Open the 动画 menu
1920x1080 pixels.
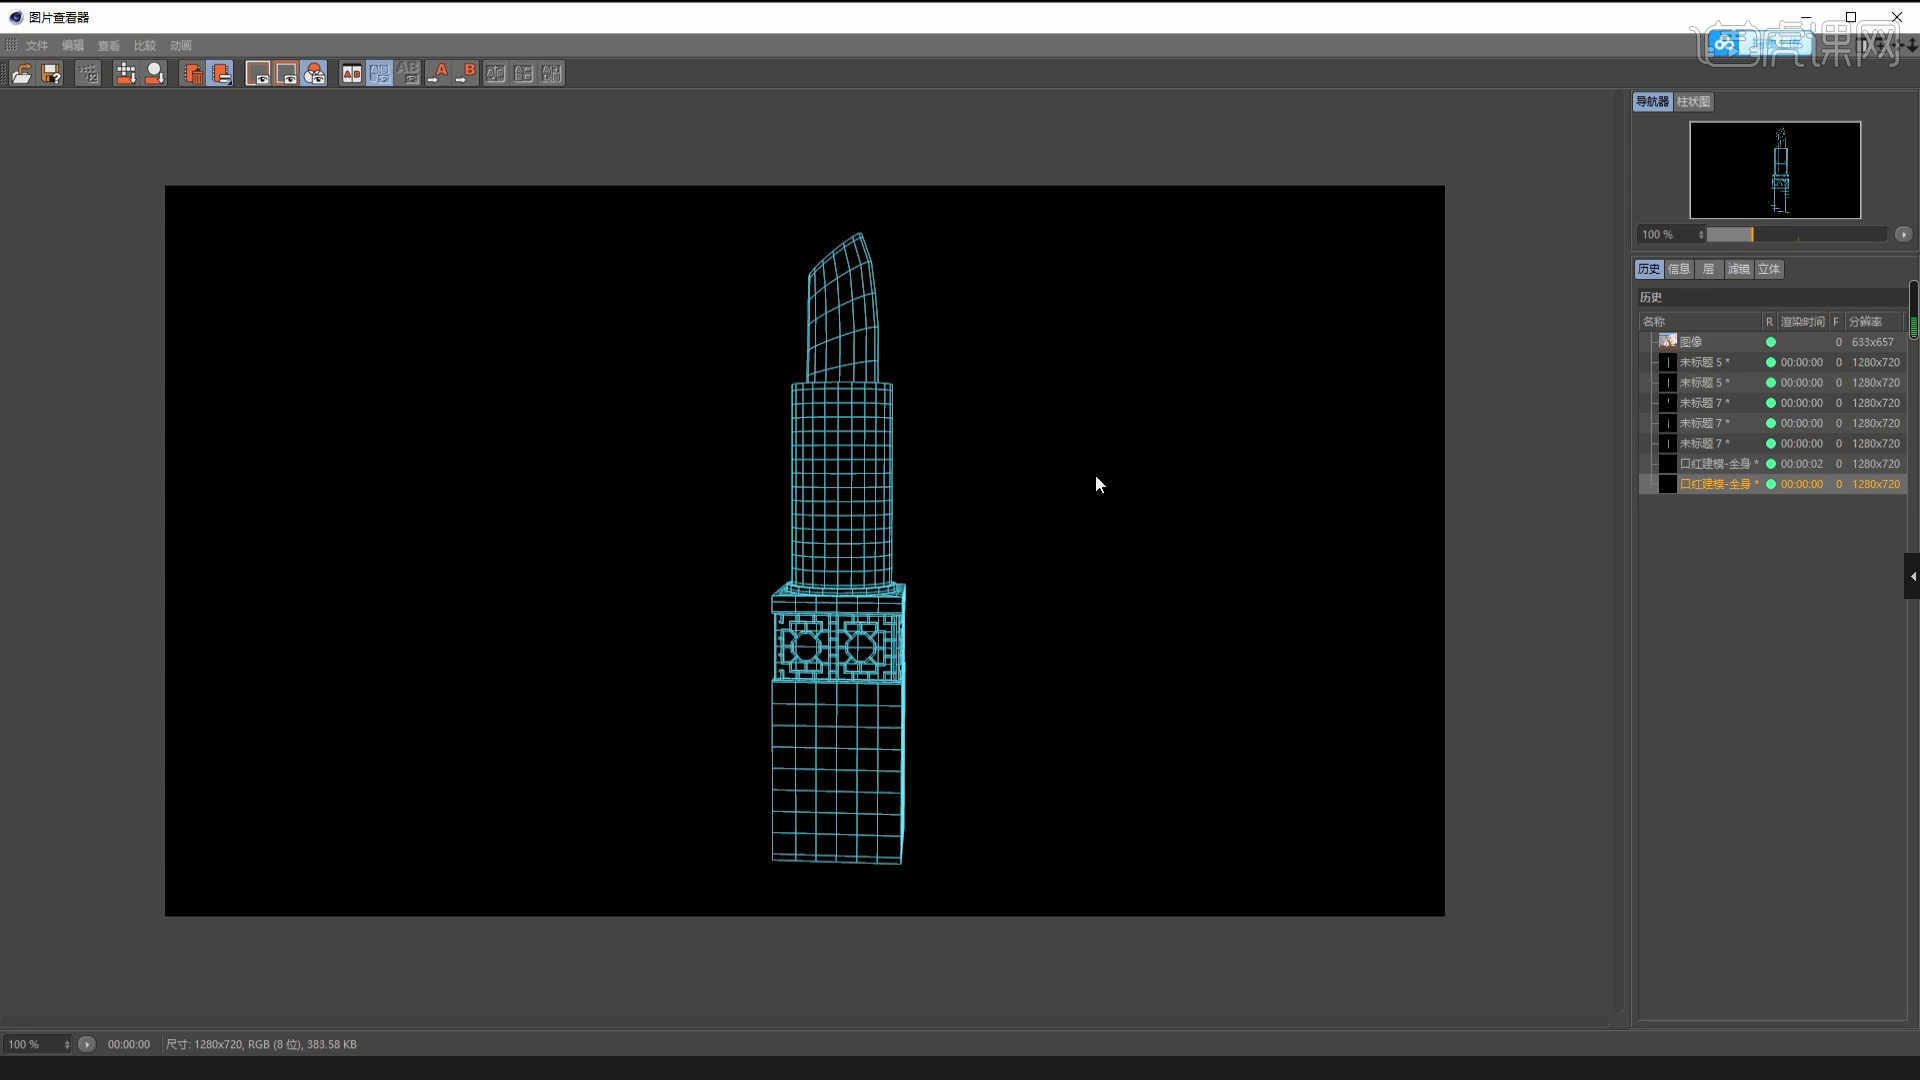tap(181, 46)
